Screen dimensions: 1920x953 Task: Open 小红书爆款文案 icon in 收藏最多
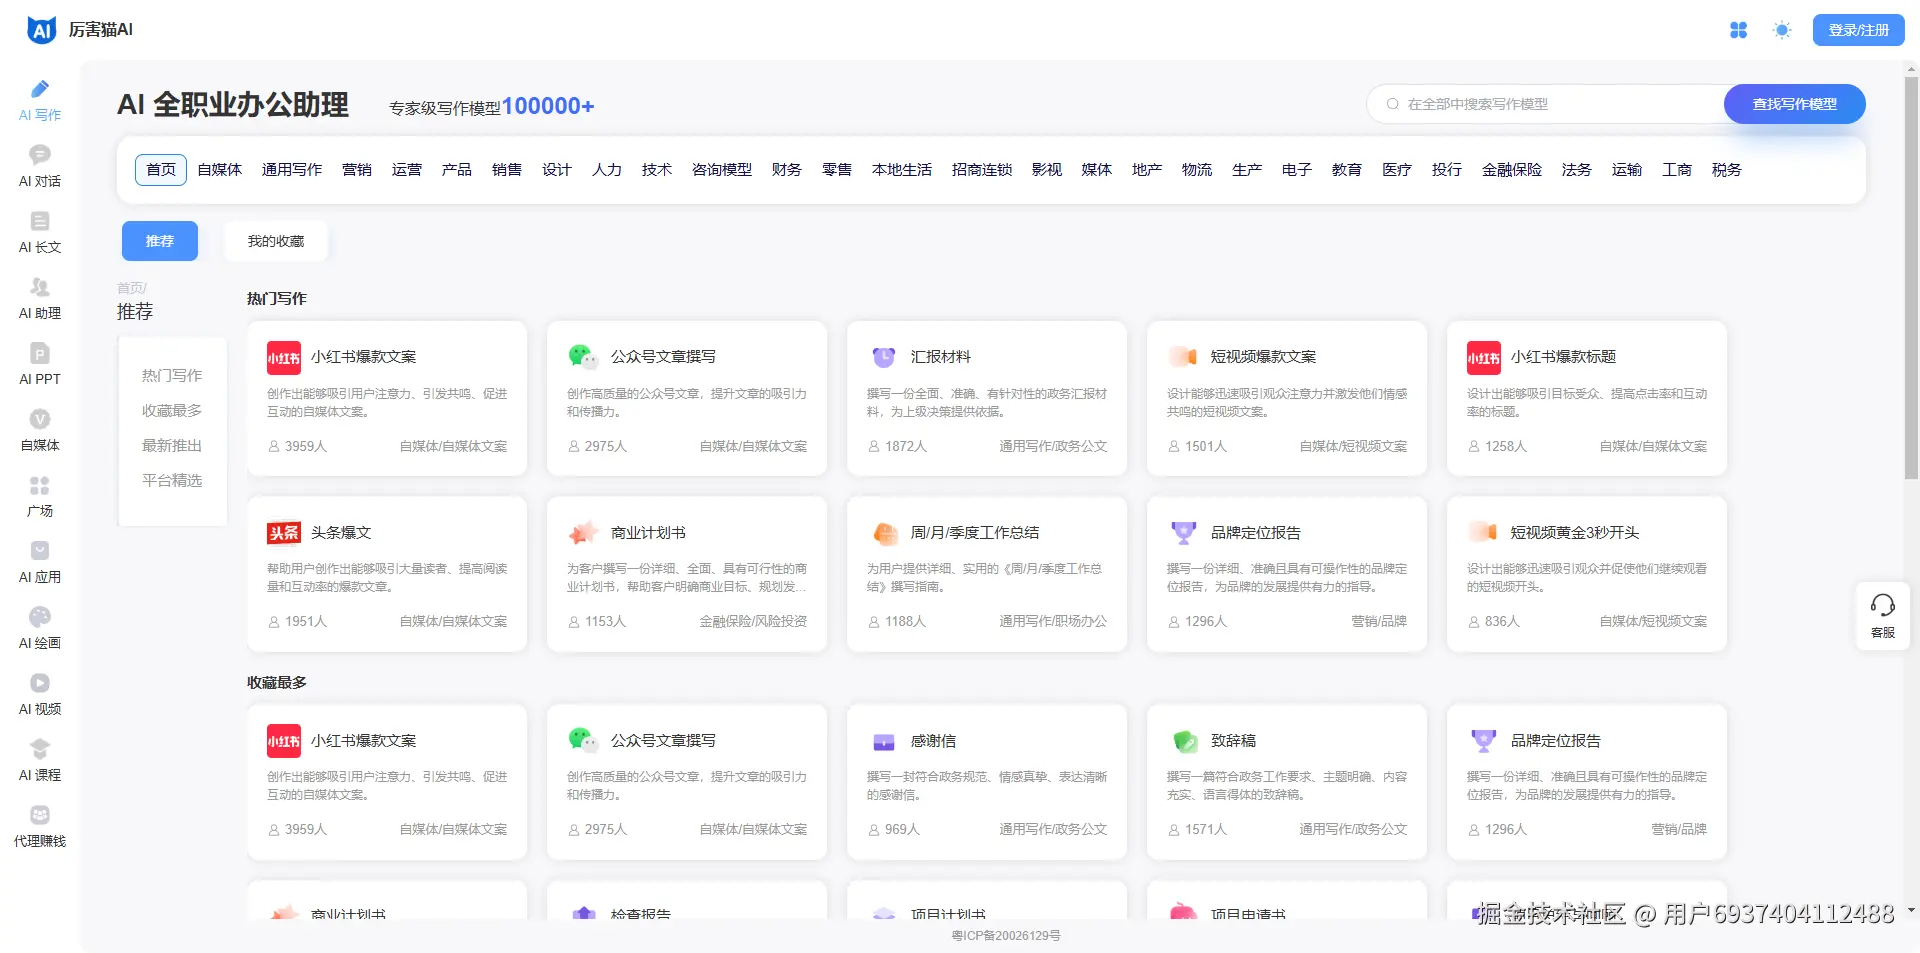tap(283, 741)
